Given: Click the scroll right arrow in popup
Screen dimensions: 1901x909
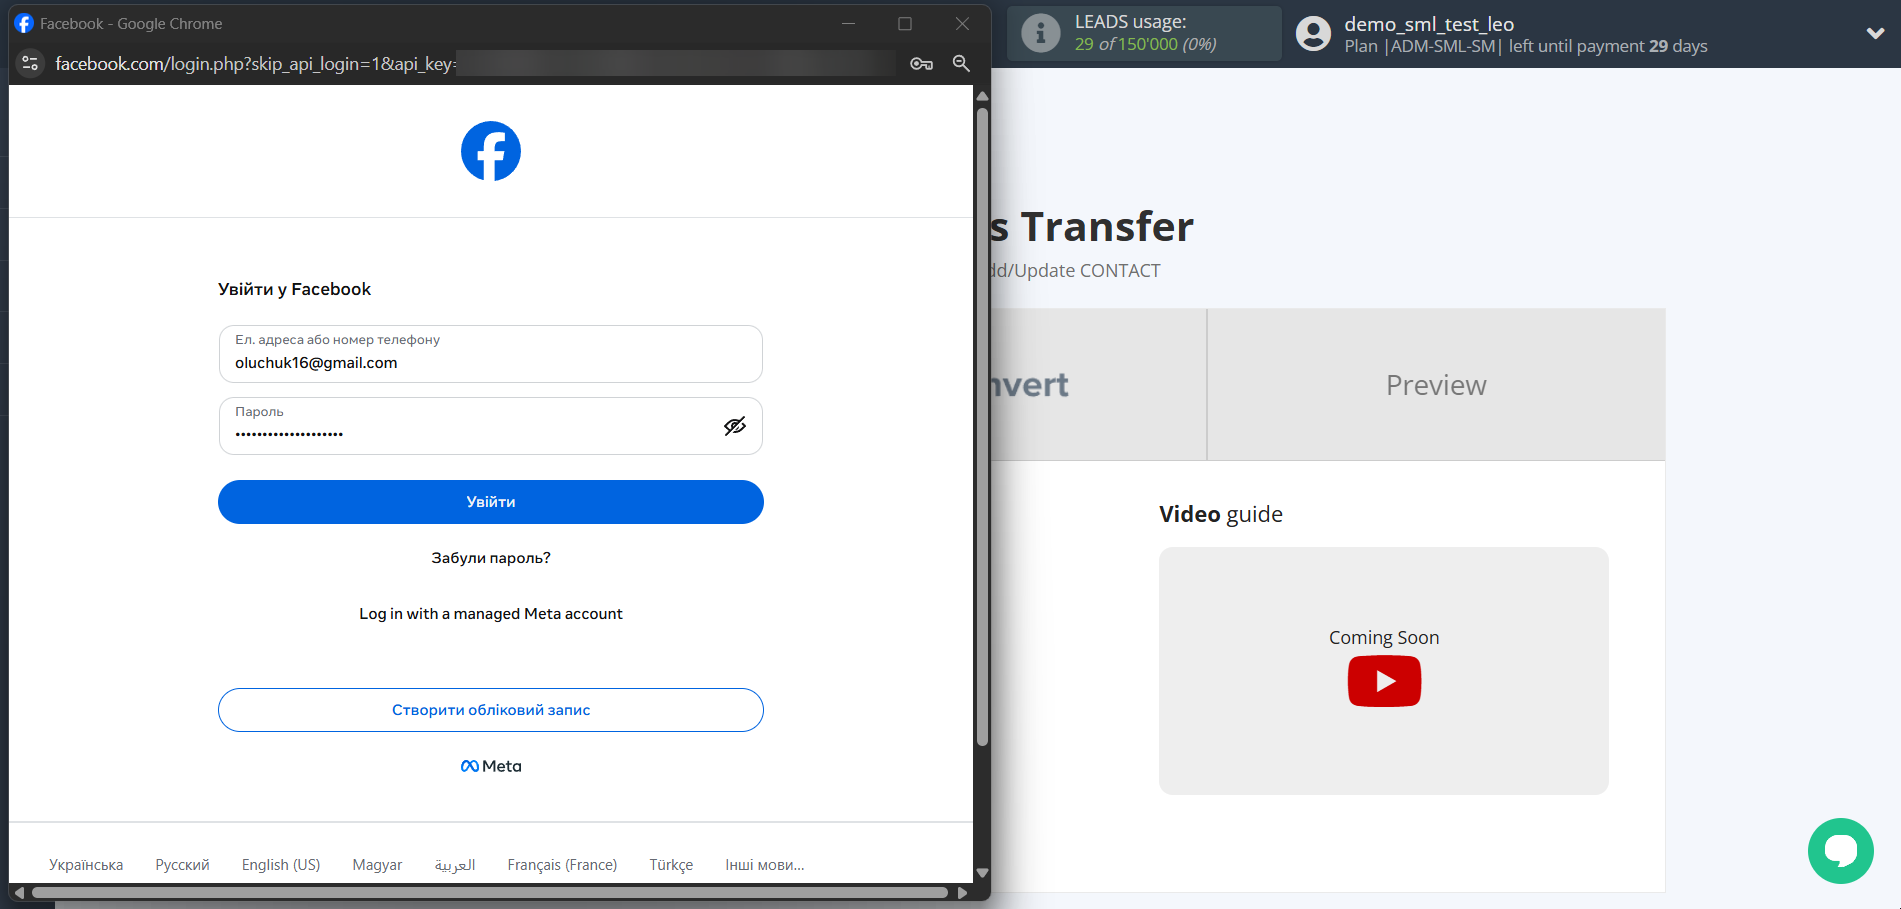Looking at the screenshot, I should tap(962, 892).
